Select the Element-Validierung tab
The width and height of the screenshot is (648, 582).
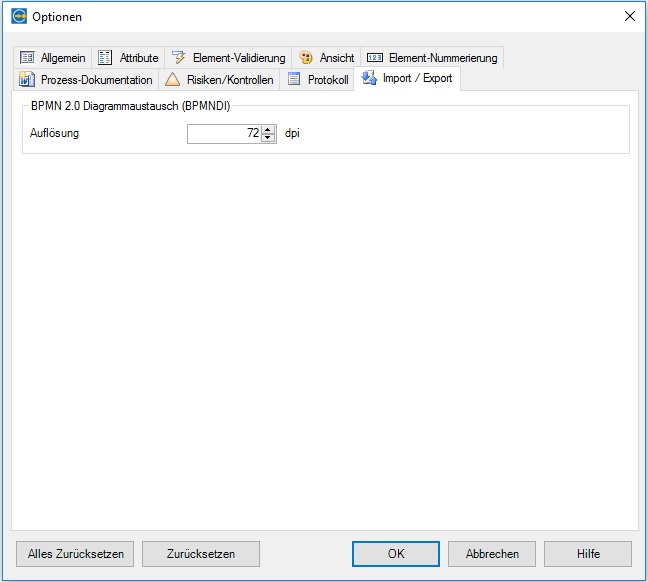tap(228, 57)
